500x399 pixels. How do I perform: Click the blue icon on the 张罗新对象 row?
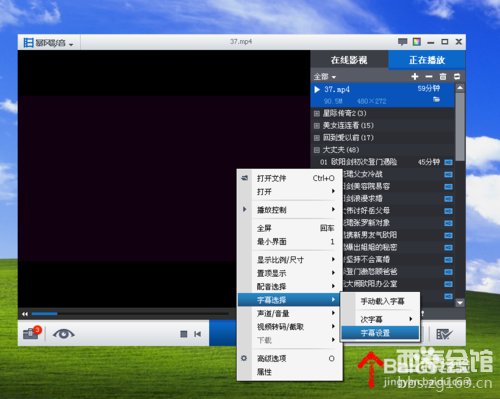[x=448, y=223]
